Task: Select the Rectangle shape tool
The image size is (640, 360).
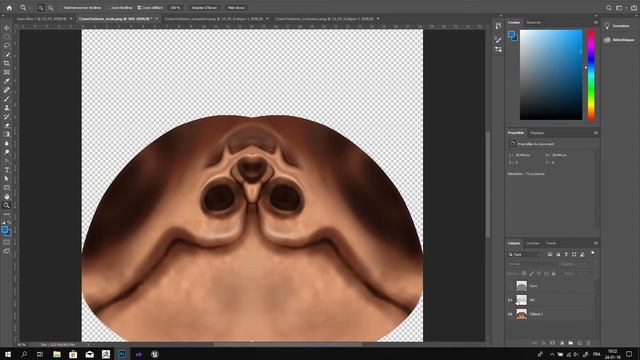Action: pos(7,188)
